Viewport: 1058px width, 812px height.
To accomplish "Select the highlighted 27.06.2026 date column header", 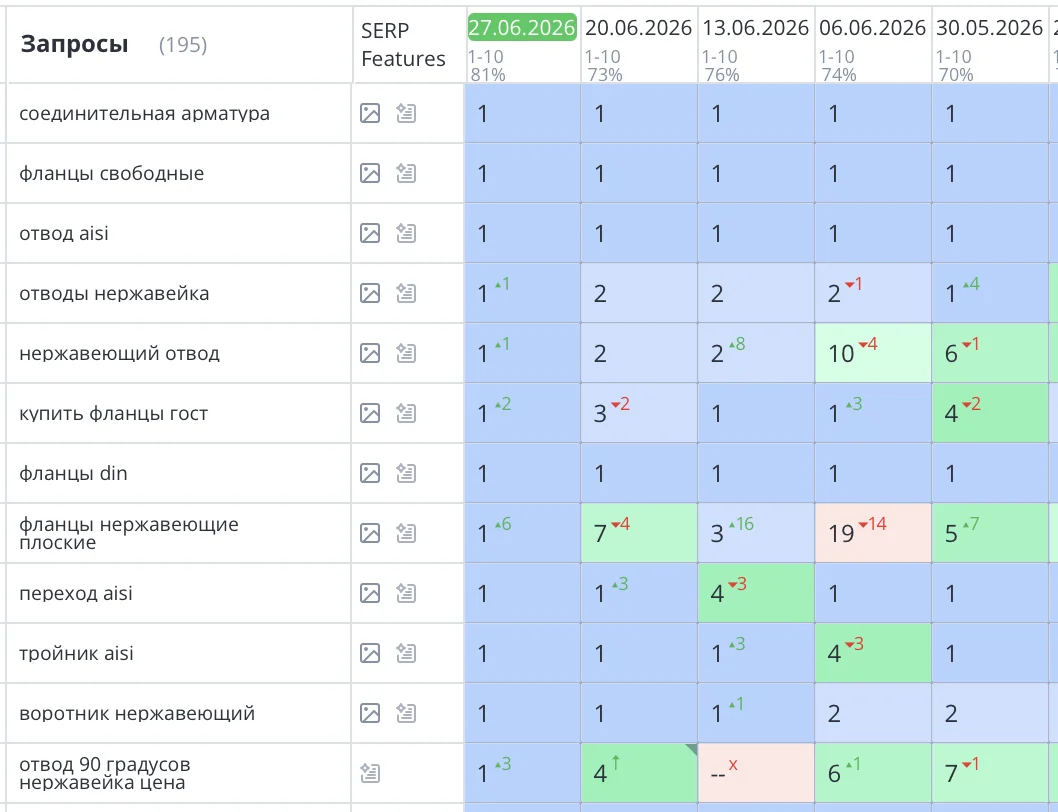I will click(x=522, y=28).
